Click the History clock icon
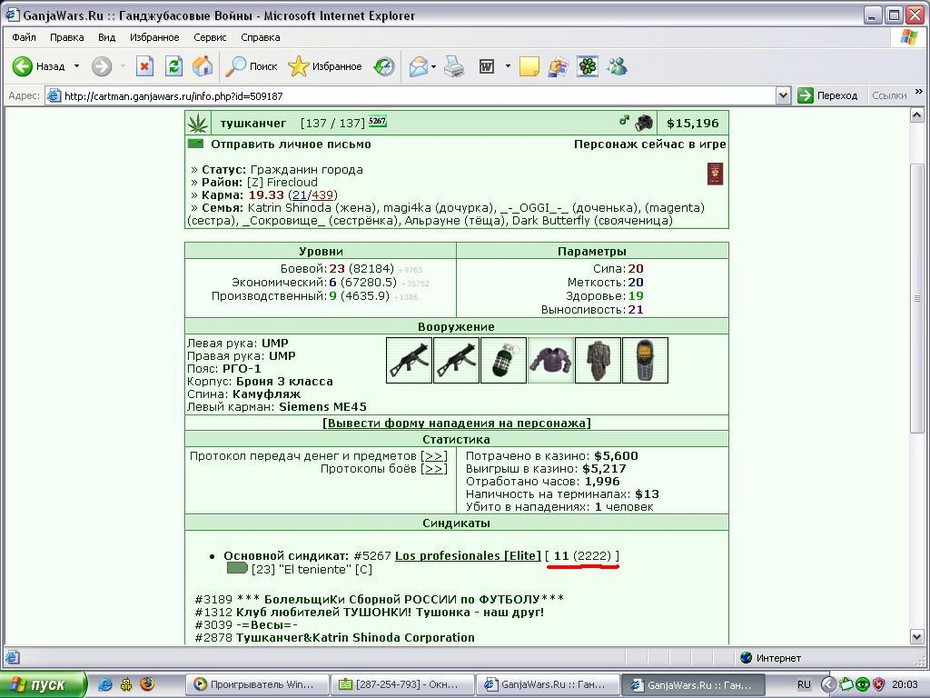The height and width of the screenshot is (698, 930). [x=384, y=66]
